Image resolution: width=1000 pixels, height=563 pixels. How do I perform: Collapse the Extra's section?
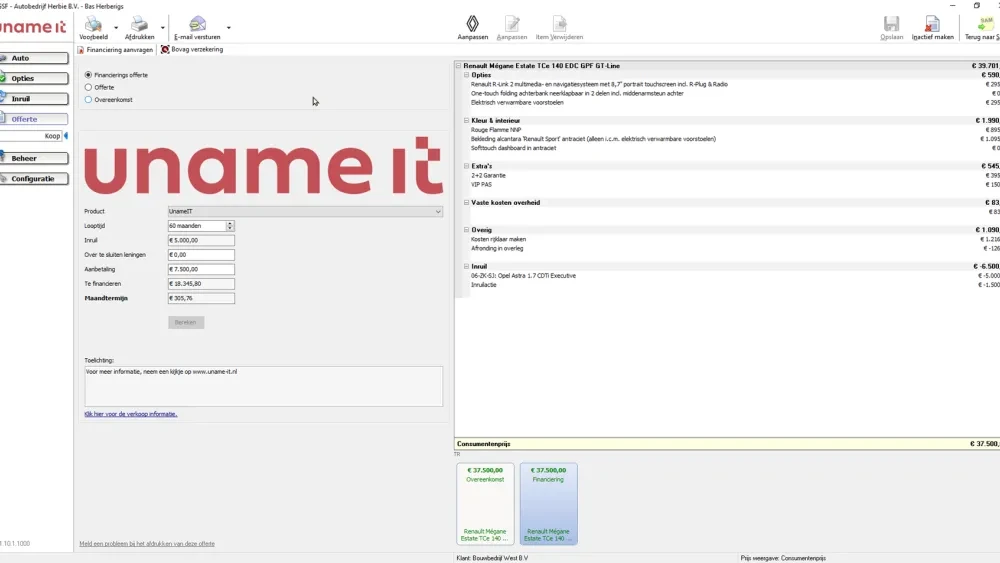pos(466,166)
